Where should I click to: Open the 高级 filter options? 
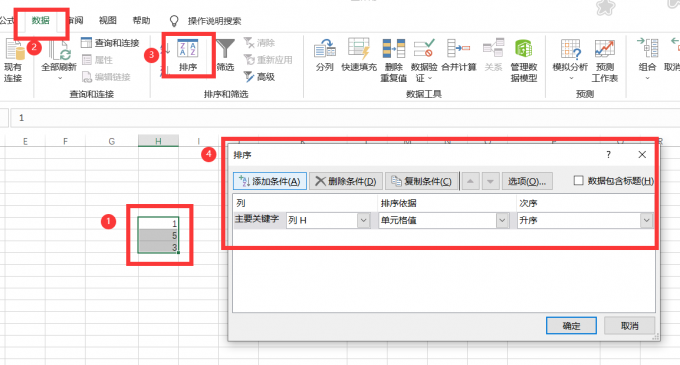[x=259, y=77]
